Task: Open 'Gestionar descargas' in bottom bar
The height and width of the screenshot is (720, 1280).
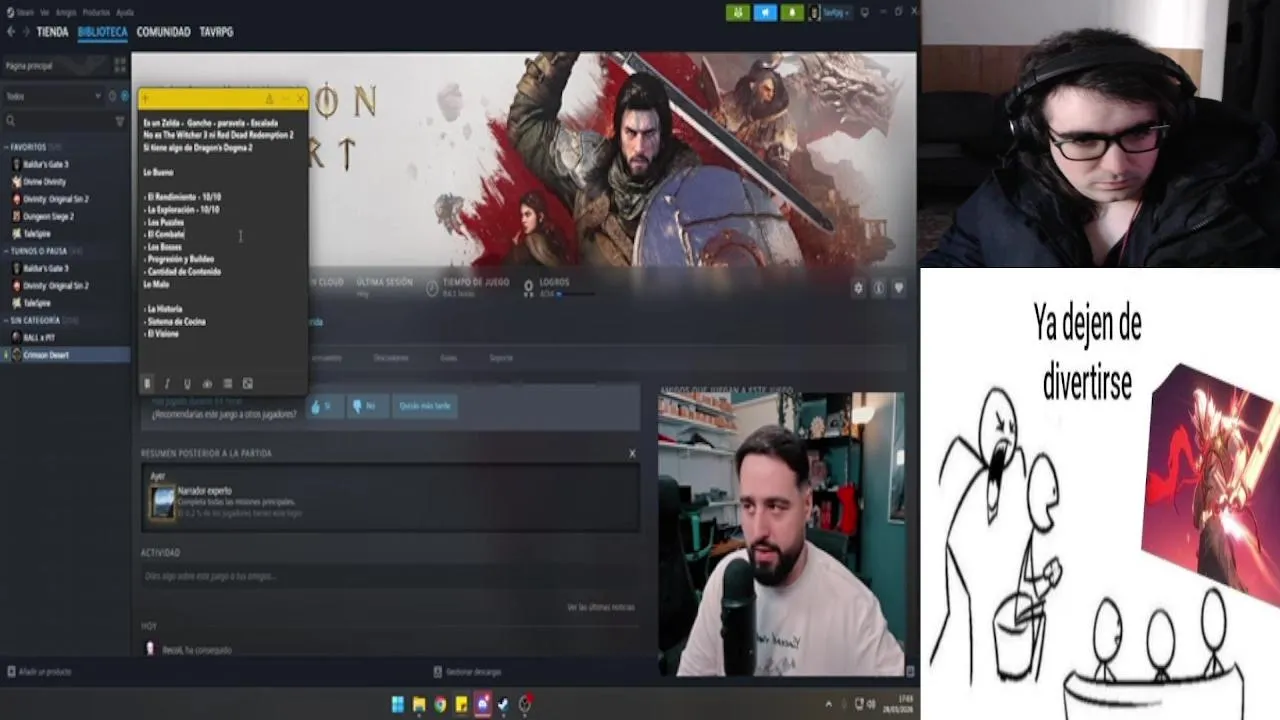Action: 467,672
